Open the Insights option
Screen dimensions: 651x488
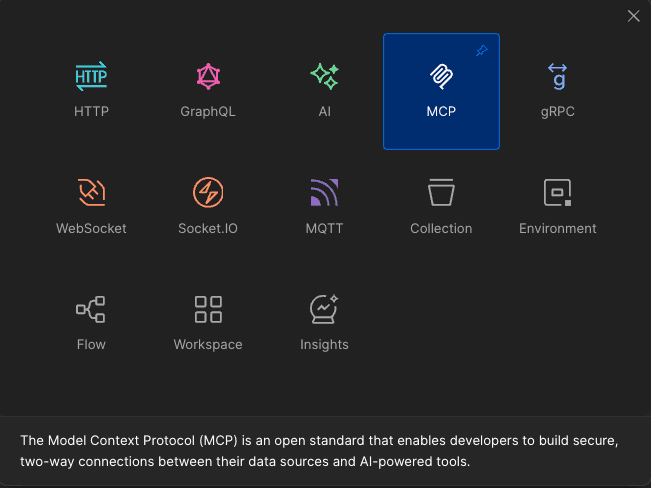point(325,309)
